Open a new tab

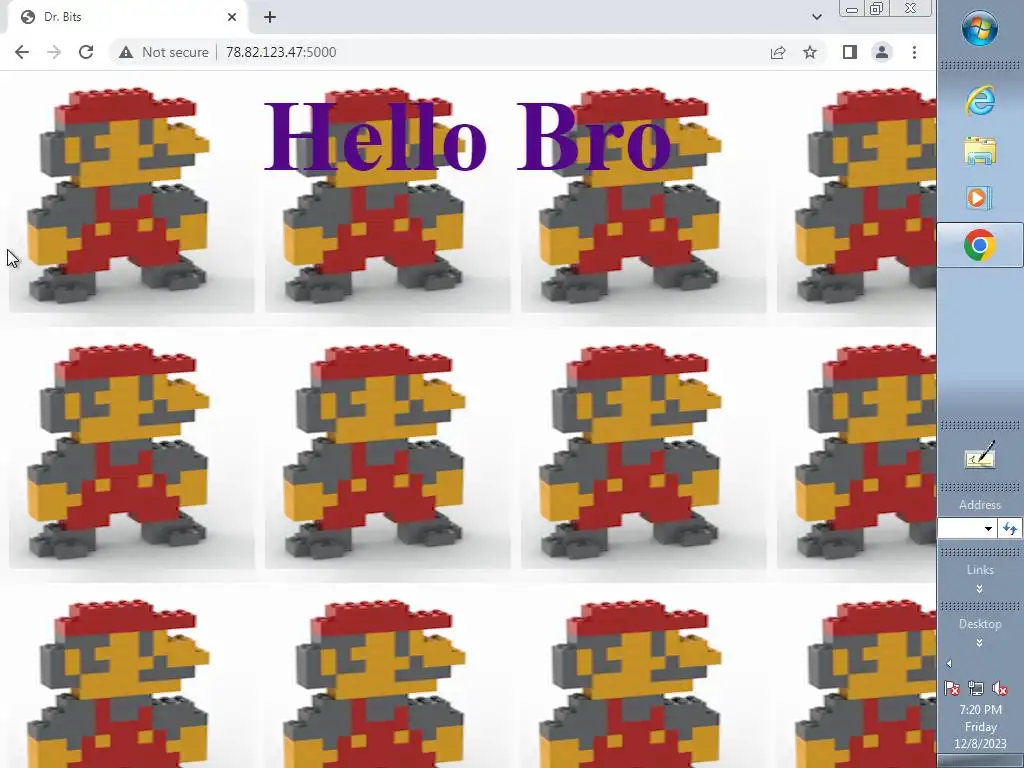(x=270, y=17)
